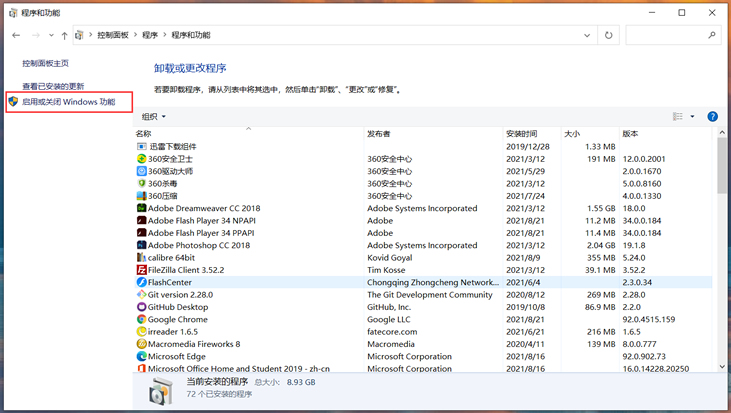Click 控制面板 in the breadcrumb path
The image size is (731, 413).
click(113, 35)
